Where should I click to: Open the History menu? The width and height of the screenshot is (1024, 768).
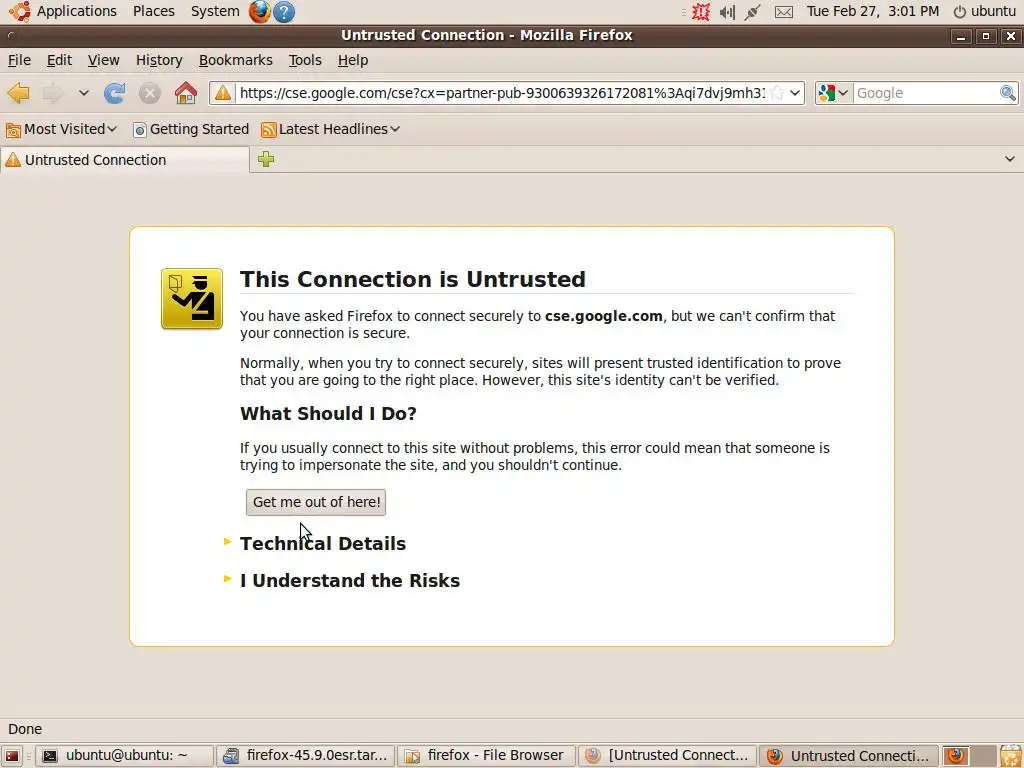pos(159,60)
